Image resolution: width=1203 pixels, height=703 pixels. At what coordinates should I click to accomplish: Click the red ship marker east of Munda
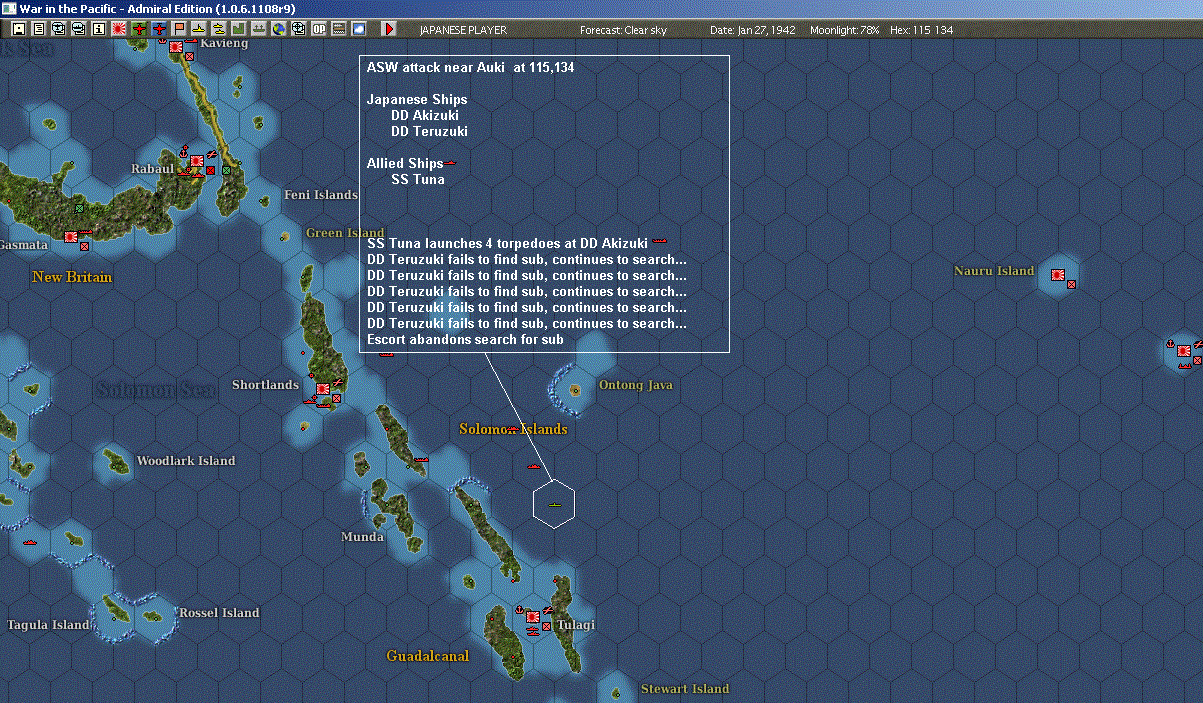pyautogui.click(x=421, y=459)
